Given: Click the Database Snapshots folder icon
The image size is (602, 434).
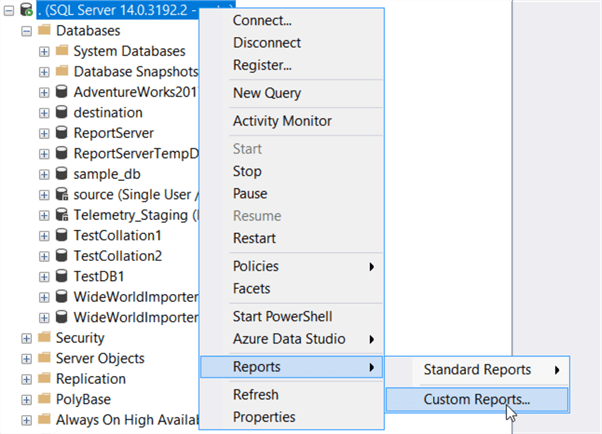Looking at the screenshot, I should point(62,71).
